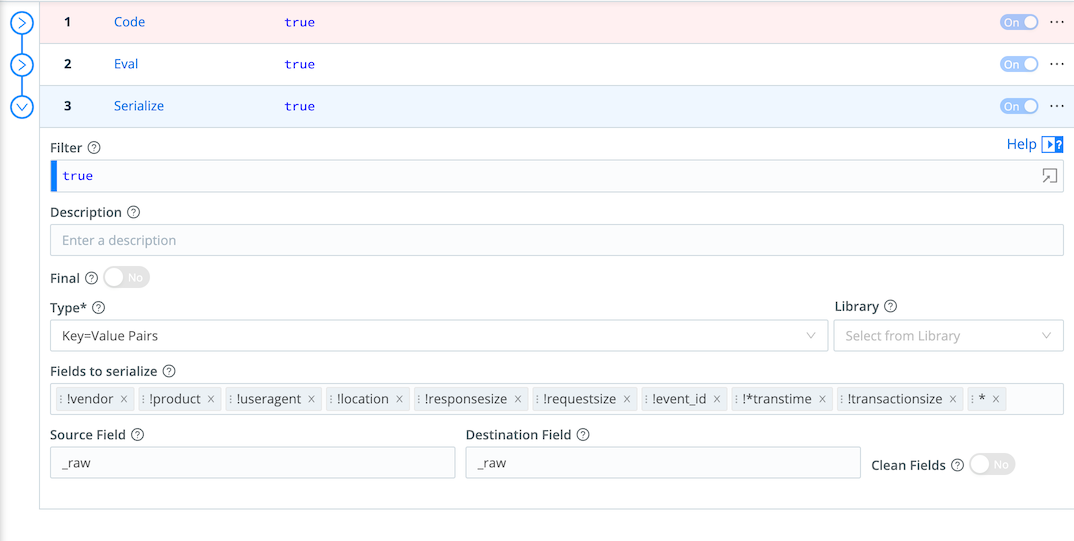This screenshot has width=1074, height=541.
Task: Click the Destination Field _raw input
Action: click(x=663, y=463)
